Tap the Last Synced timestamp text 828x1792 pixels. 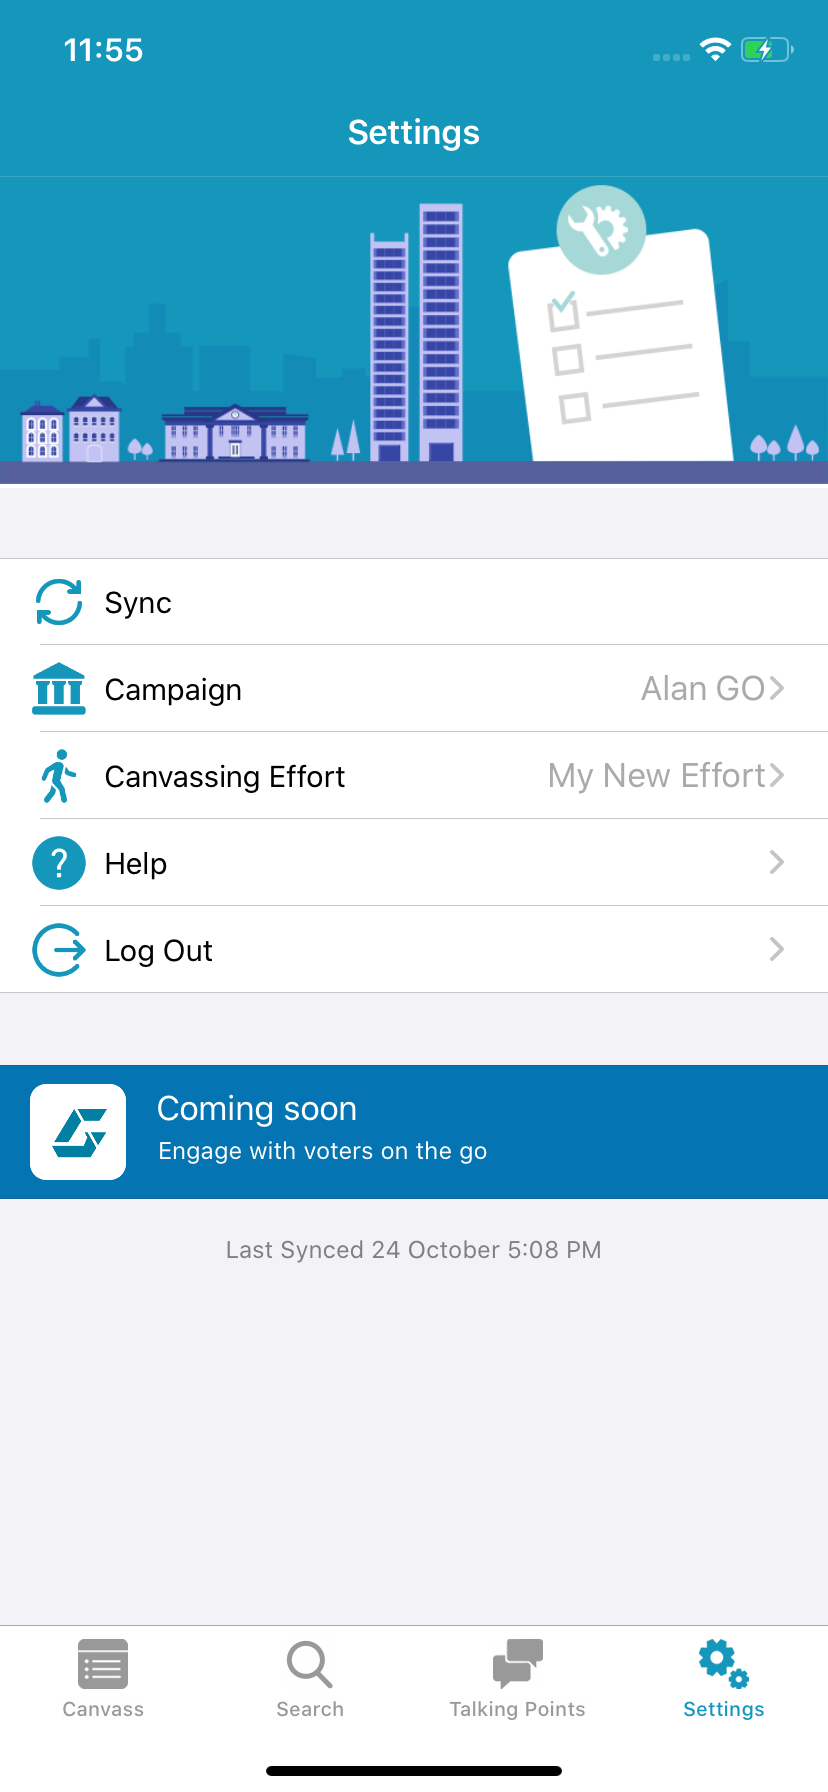coord(414,1249)
